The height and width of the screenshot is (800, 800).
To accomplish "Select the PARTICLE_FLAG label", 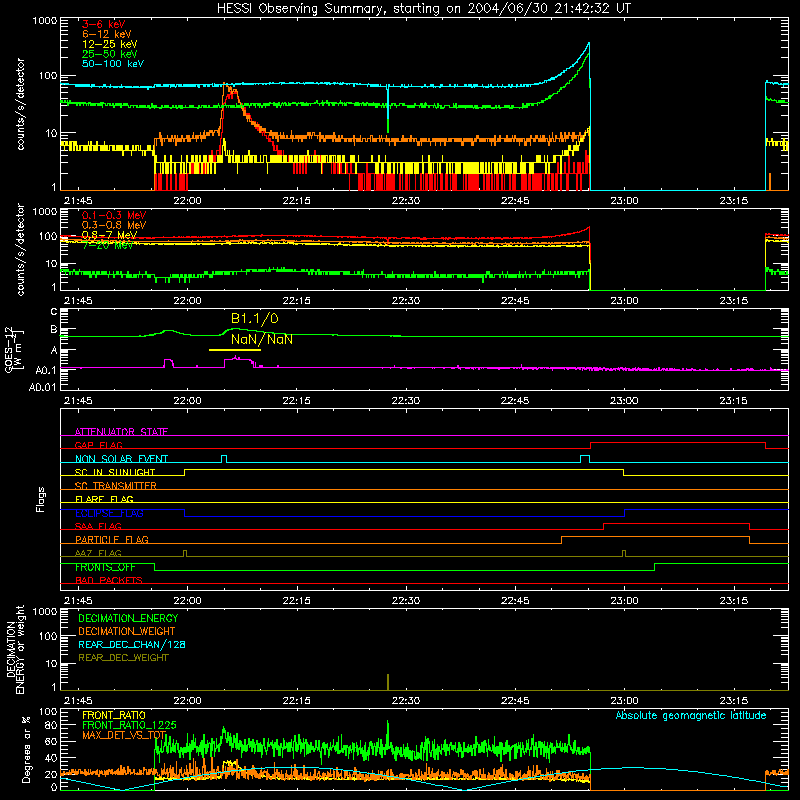I will point(112,539).
